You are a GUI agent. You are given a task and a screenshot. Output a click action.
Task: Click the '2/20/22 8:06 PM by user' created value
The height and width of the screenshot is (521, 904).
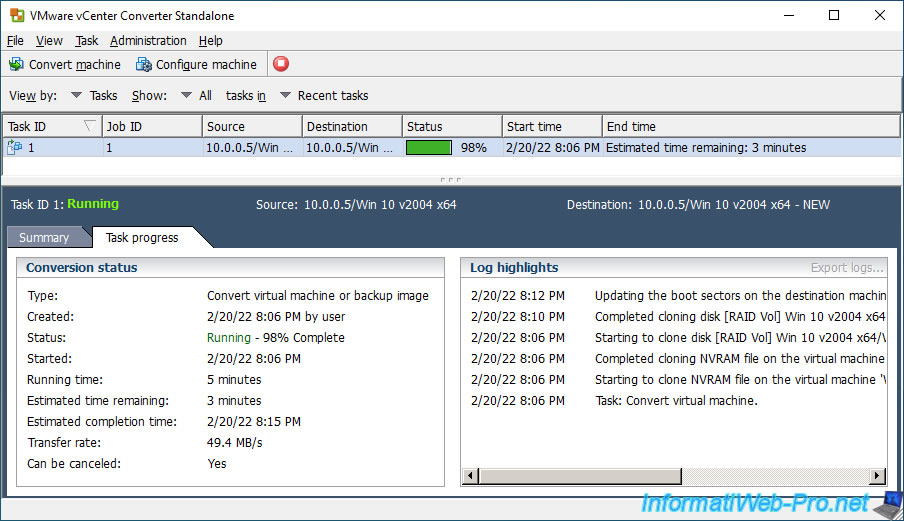(276, 316)
